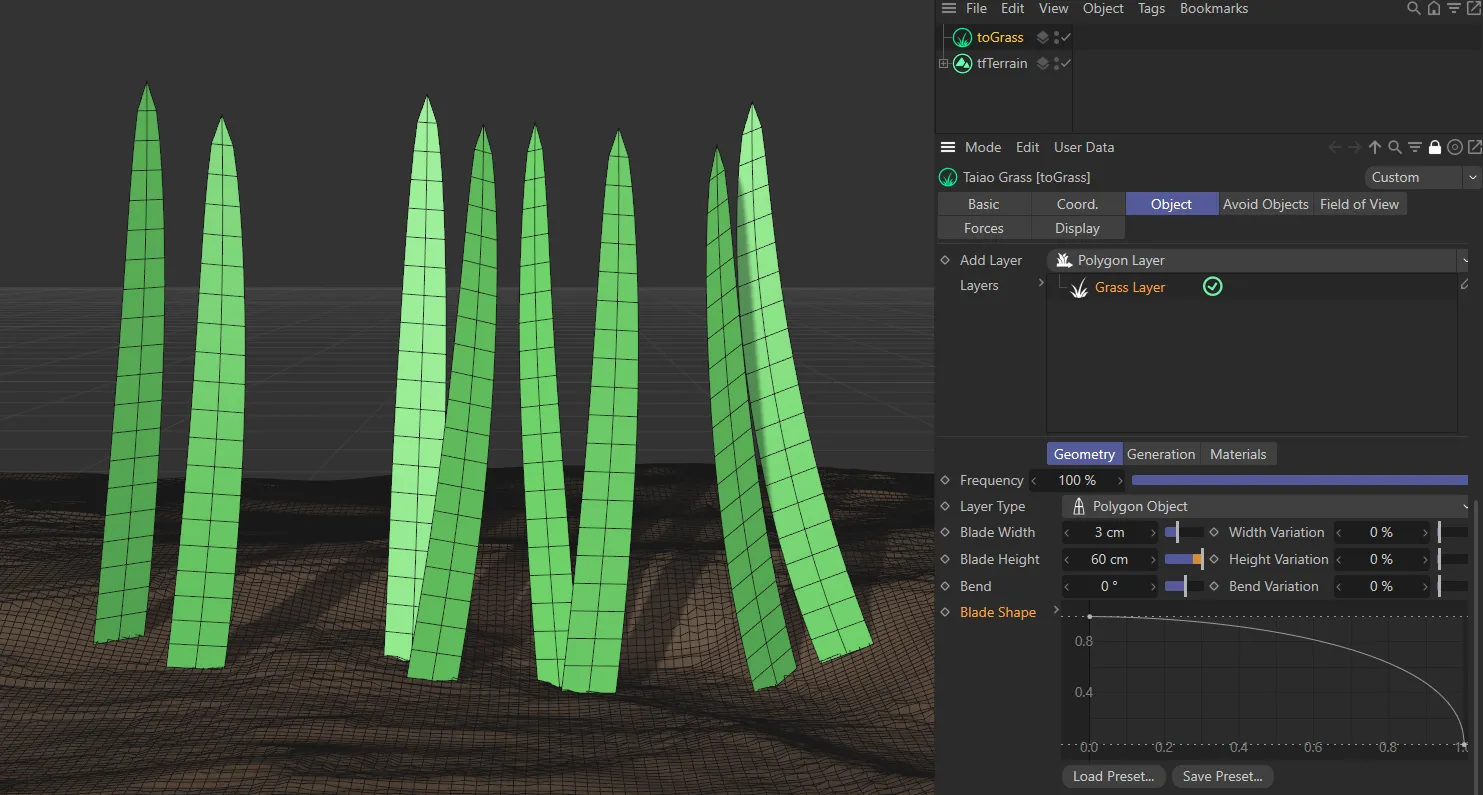Viewport: 1483px width, 795px height.
Task: Click the tfTerrain terrain object icon
Action: click(961, 63)
